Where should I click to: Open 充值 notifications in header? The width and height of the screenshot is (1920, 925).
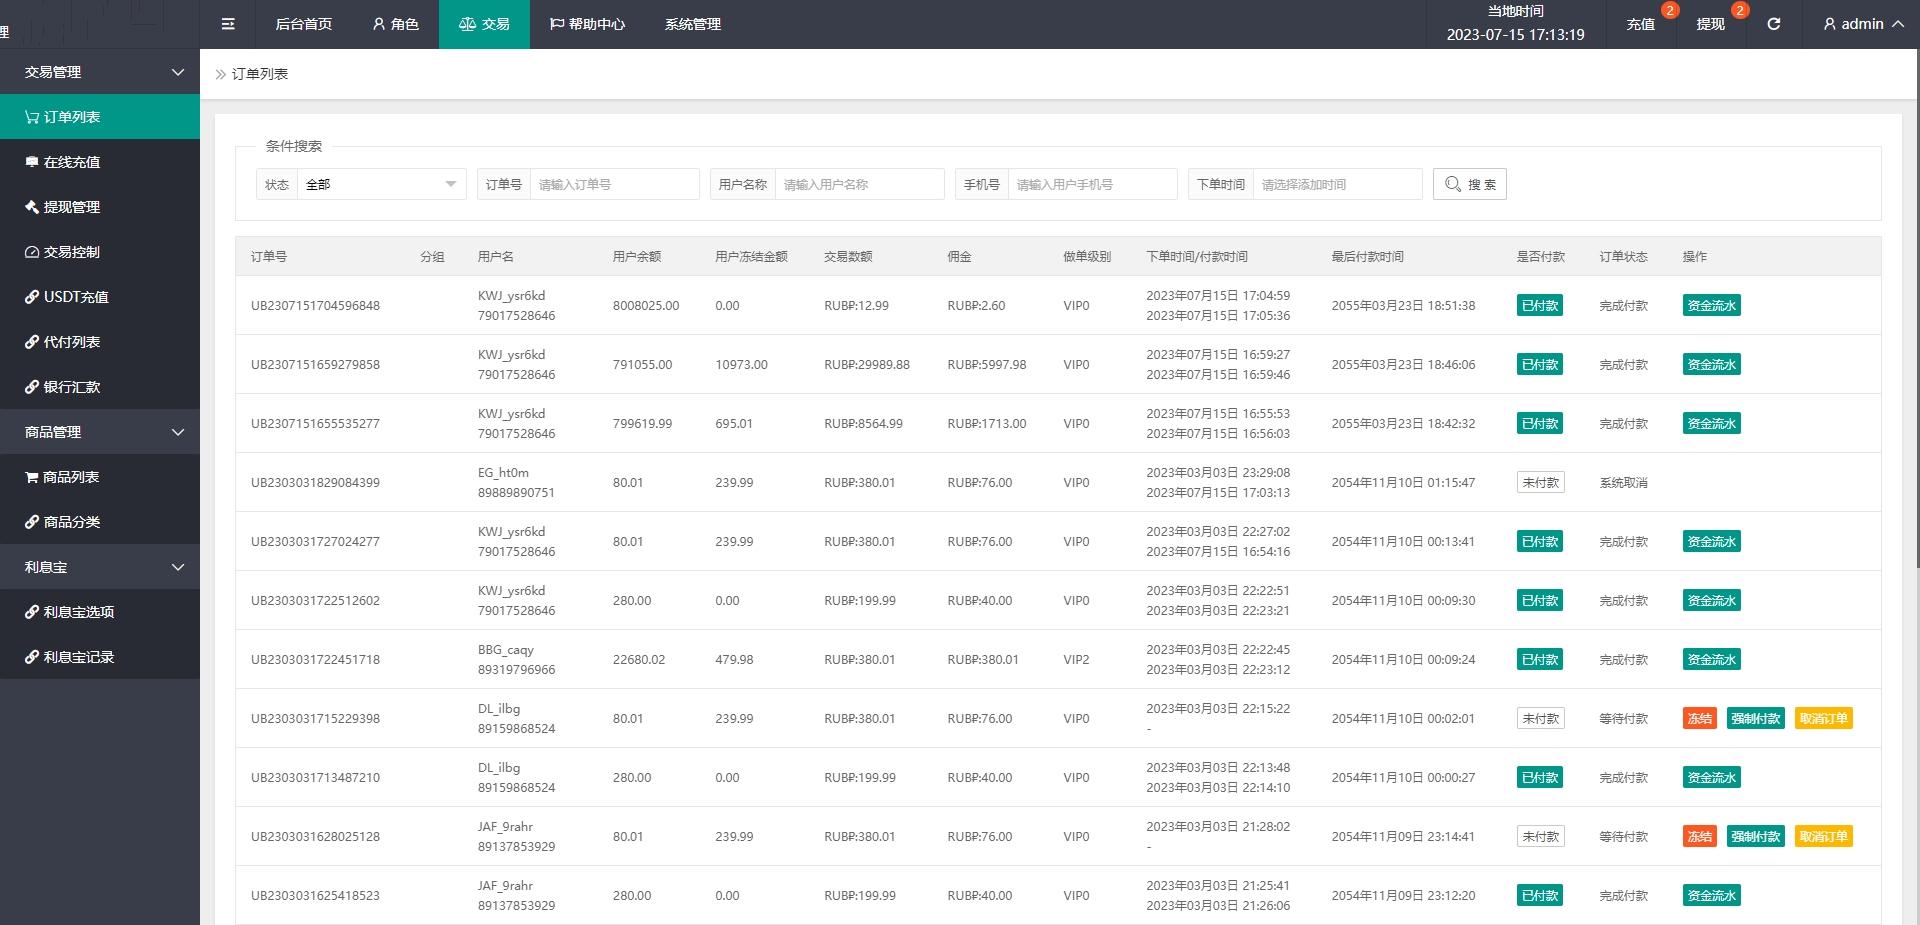pos(1641,24)
